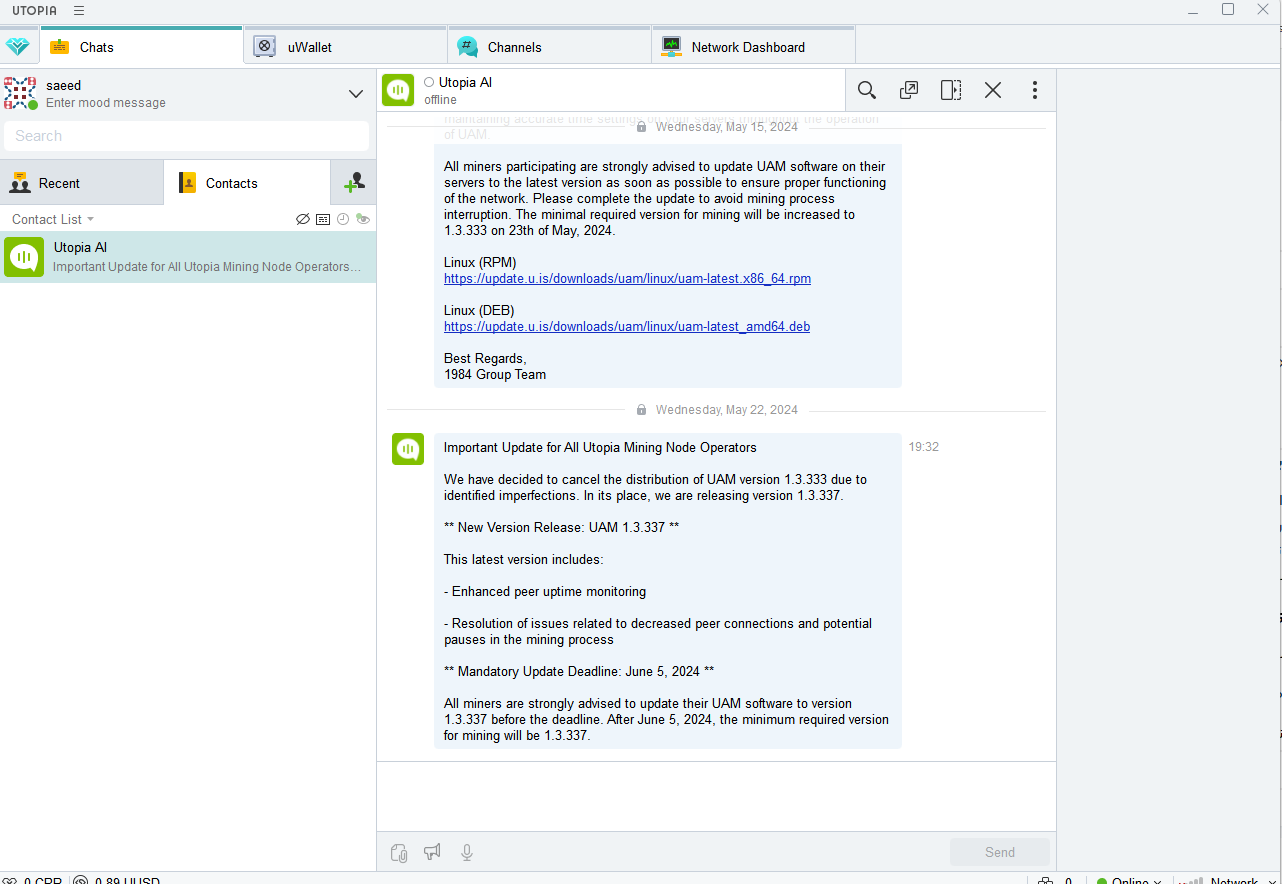
Task: Close the Utopia AI chat with X
Action: pyautogui.click(x=993, y=90)
